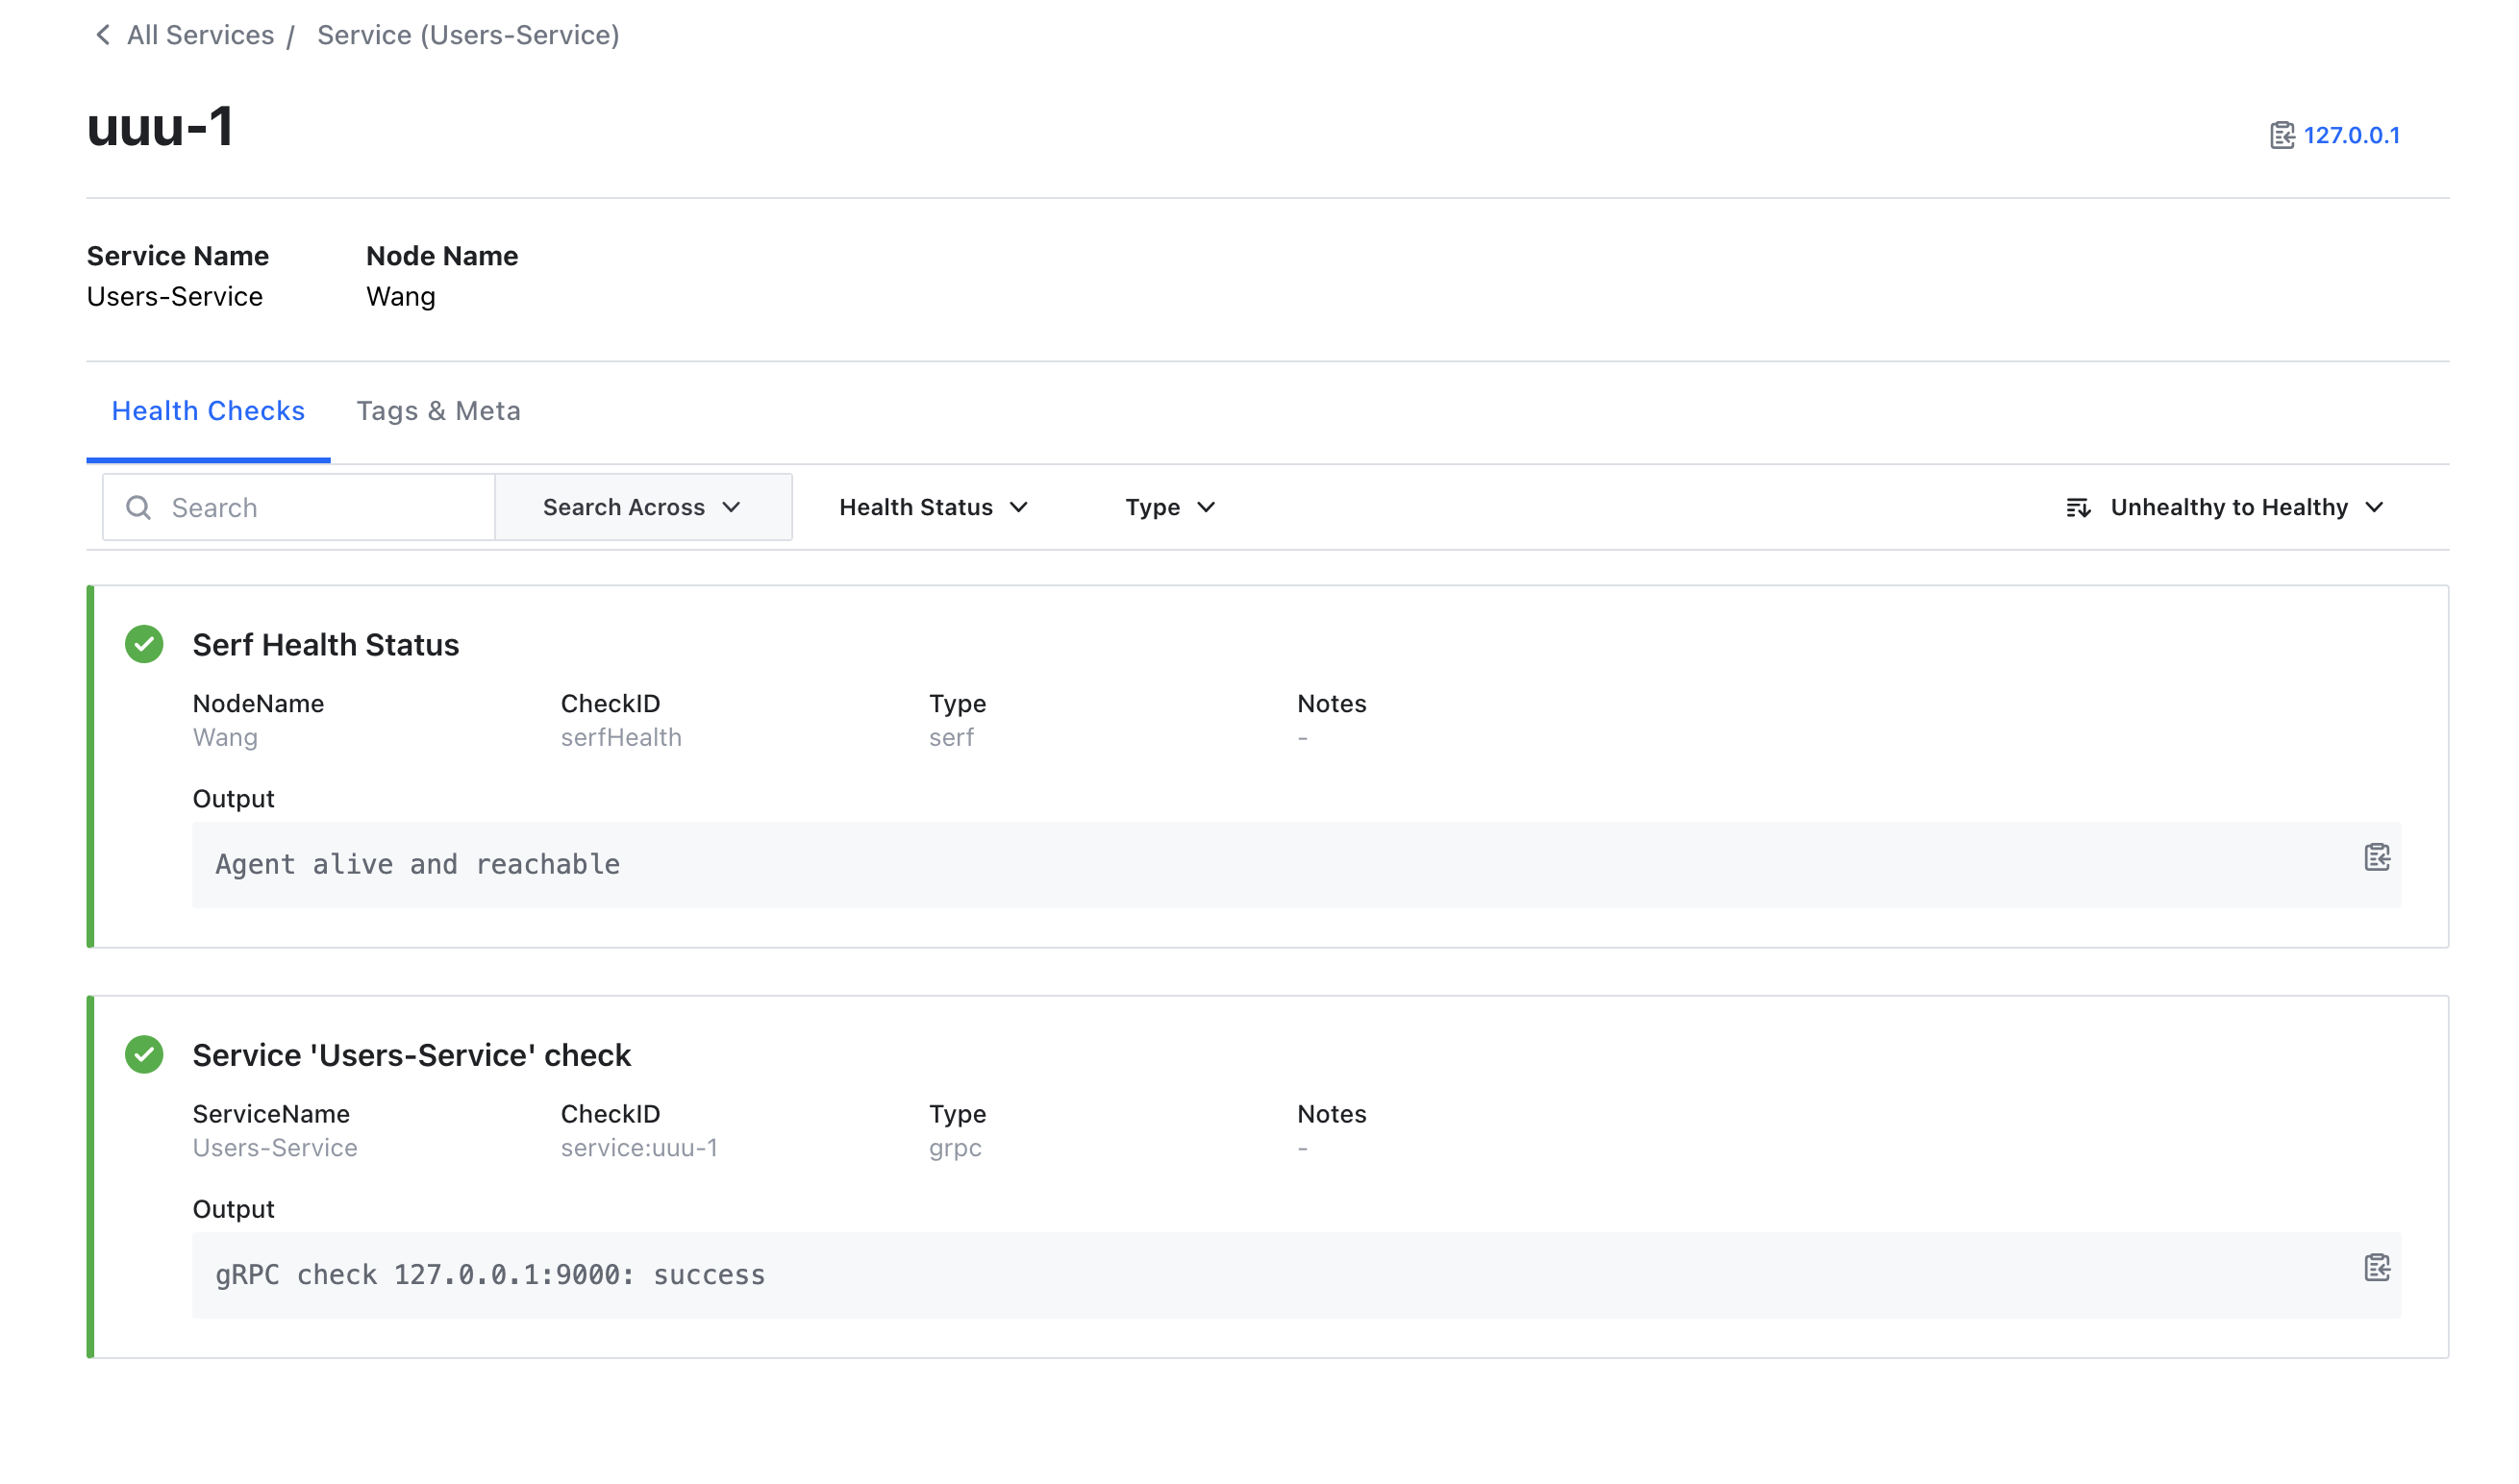Click the search magnifier icon

tap(138, 508)
